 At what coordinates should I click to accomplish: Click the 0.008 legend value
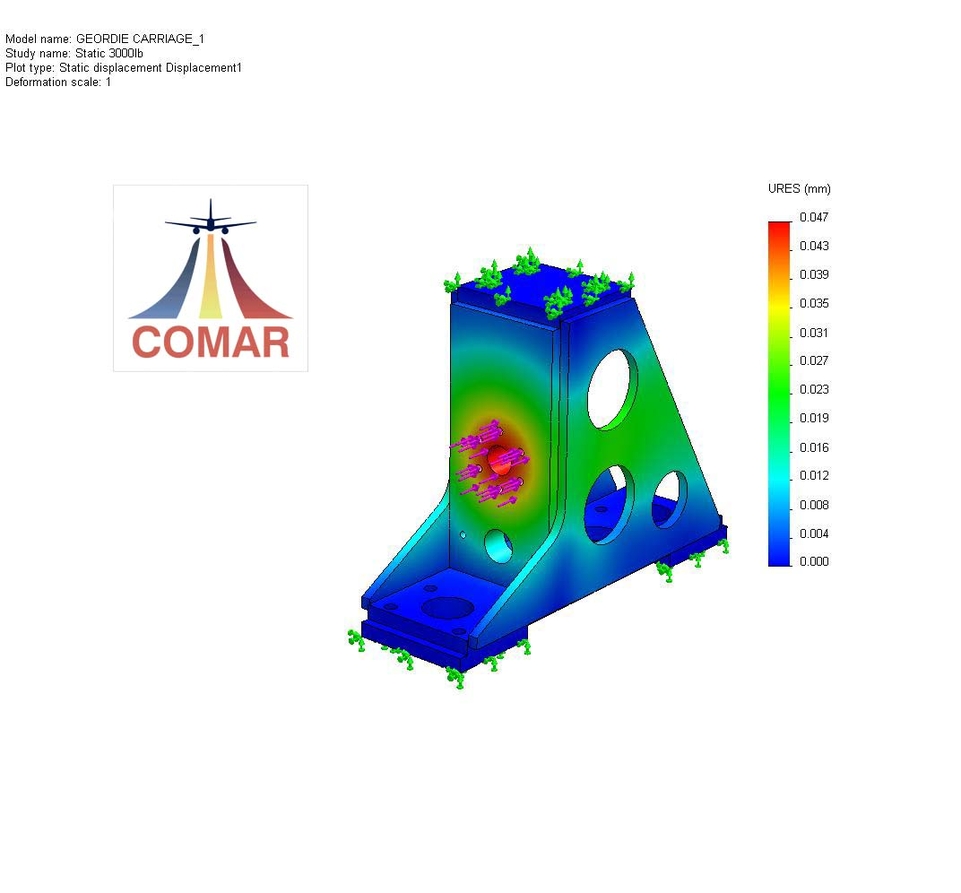click(x=814, y=505)
